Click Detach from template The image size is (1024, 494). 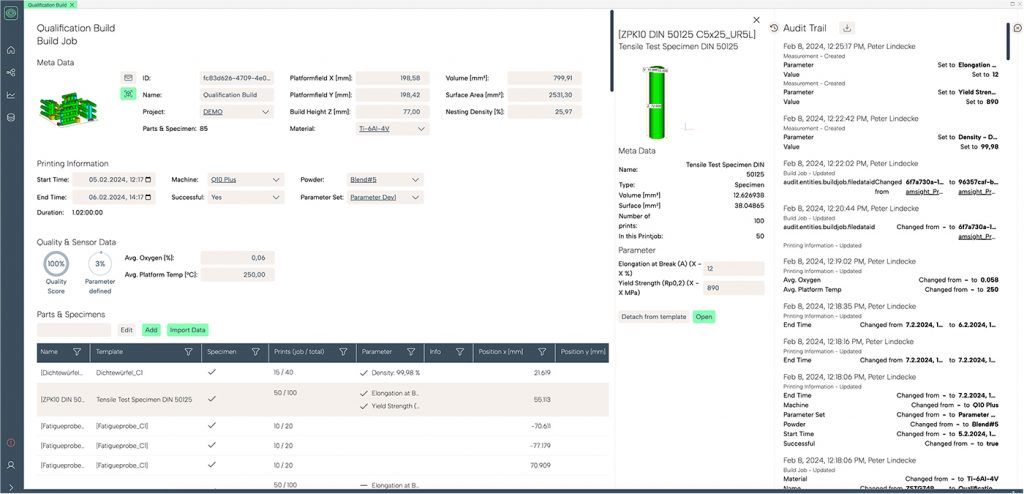point(654,316)
